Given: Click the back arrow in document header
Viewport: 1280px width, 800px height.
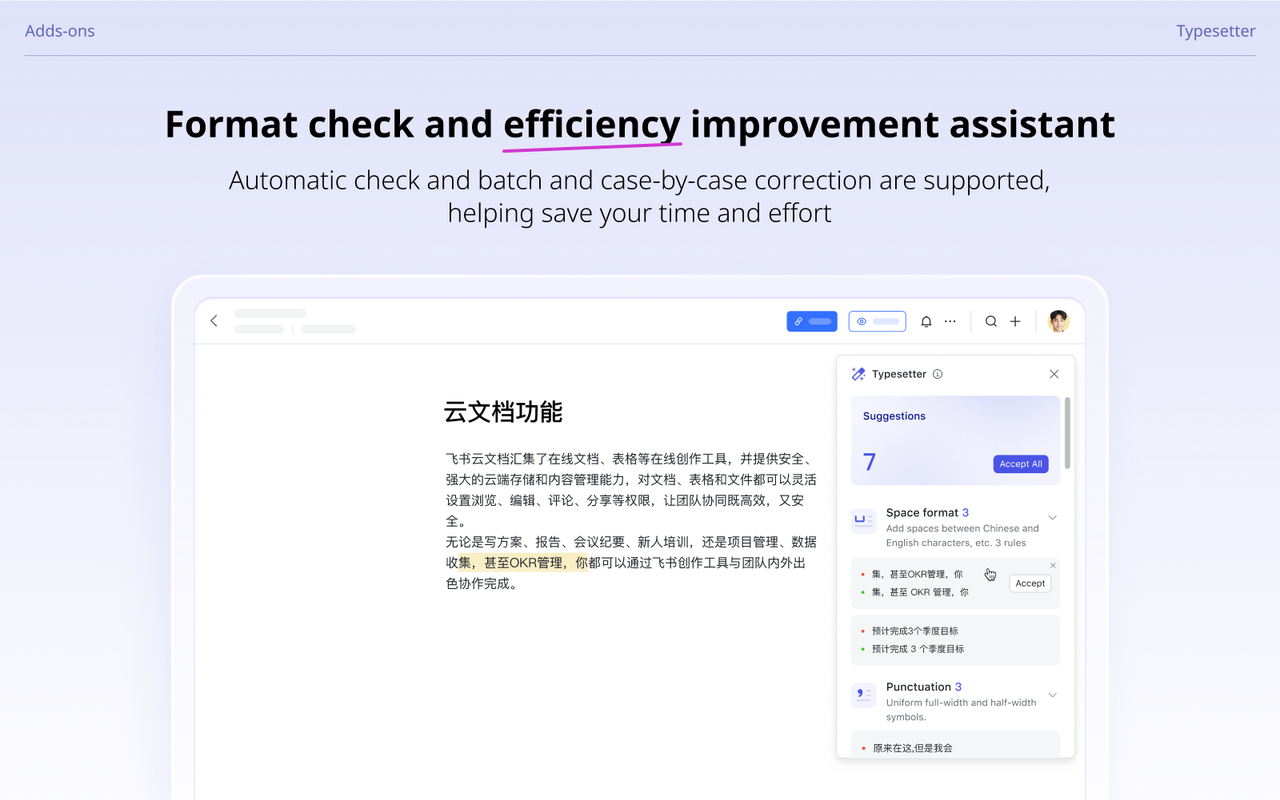Looking at the screenshot, I should pyautogui.click(x=214, y=321).
